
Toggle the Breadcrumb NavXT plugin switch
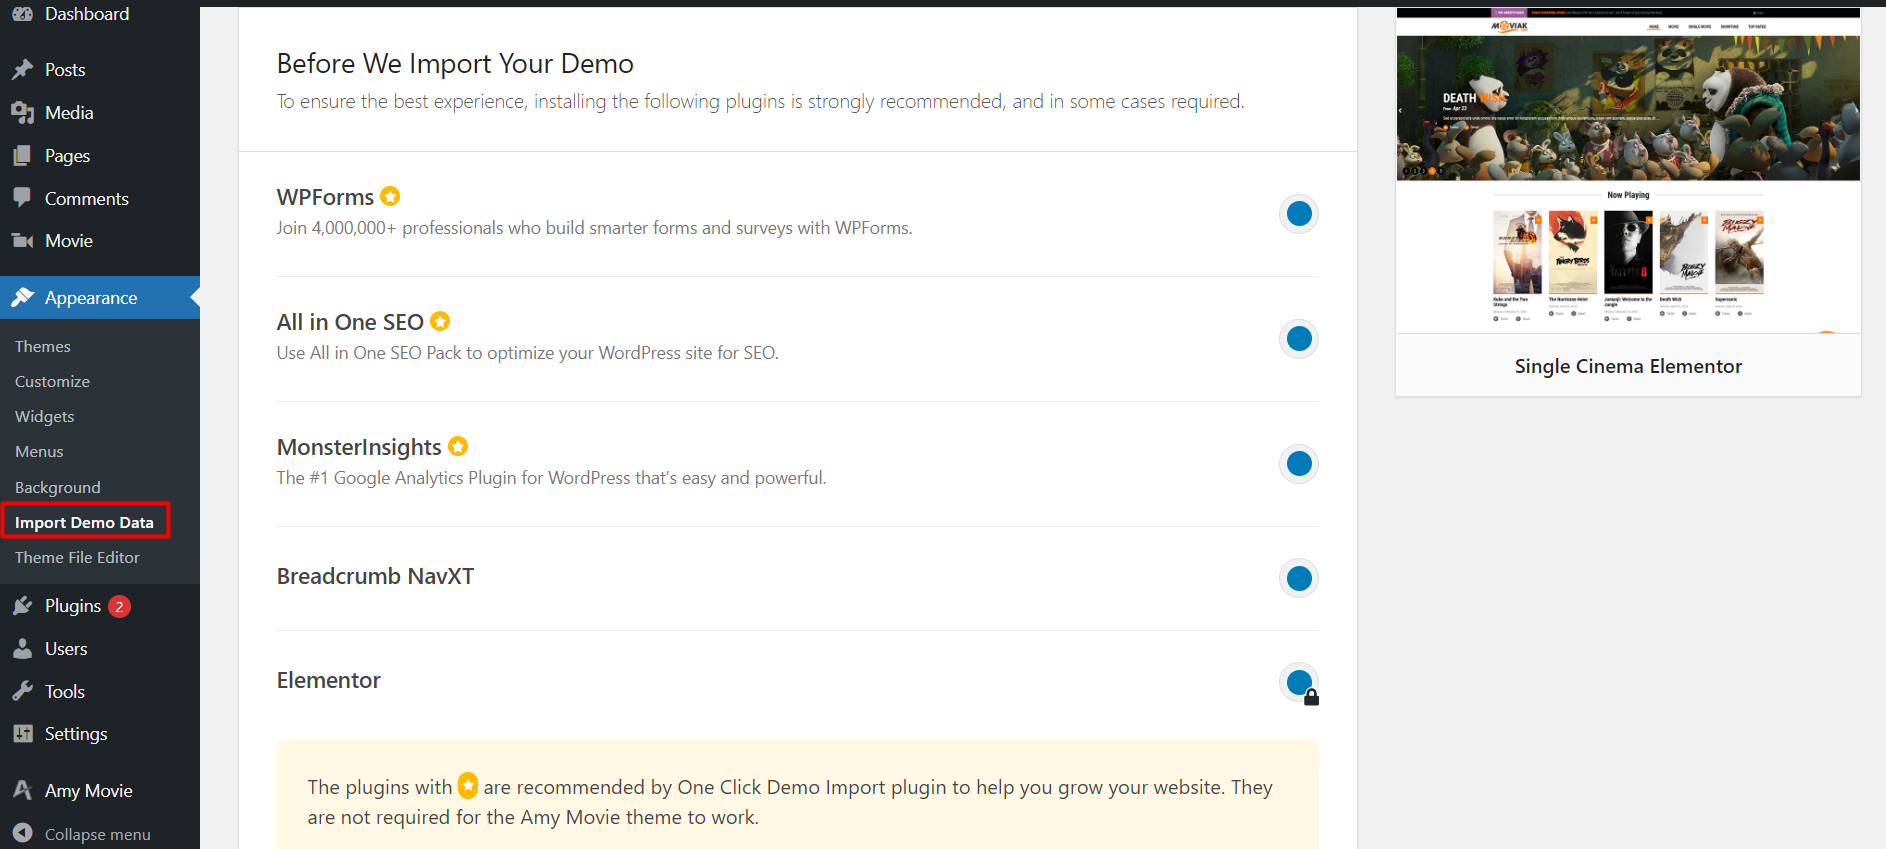pos(1299,578)
